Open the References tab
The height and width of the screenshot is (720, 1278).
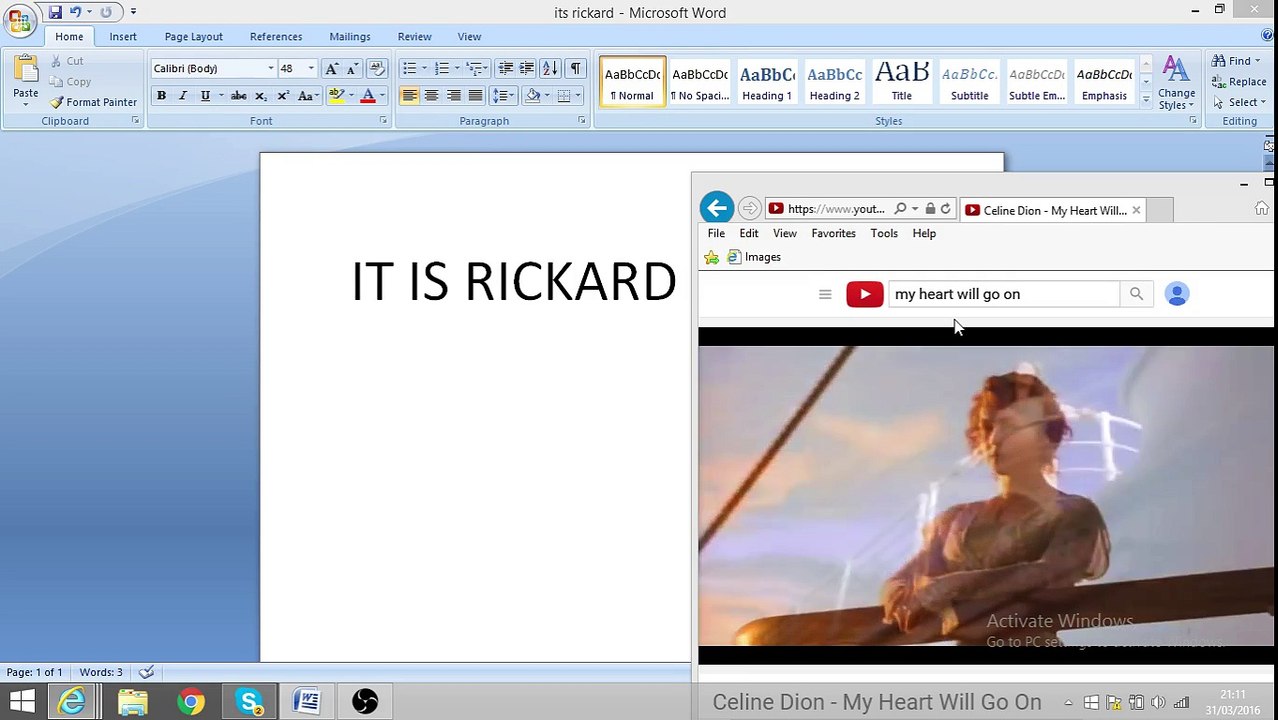[x=276, y=36]
